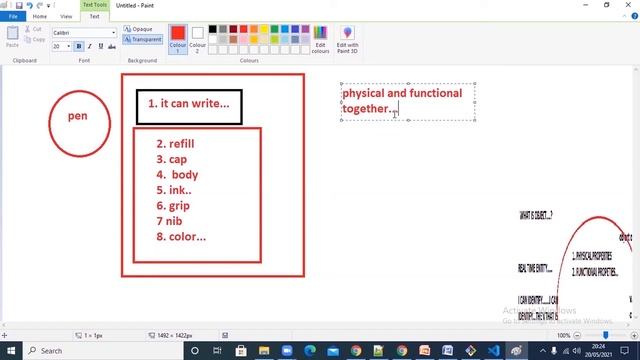
Task: Toggle Bold formatting
Action: click(79, 47)
